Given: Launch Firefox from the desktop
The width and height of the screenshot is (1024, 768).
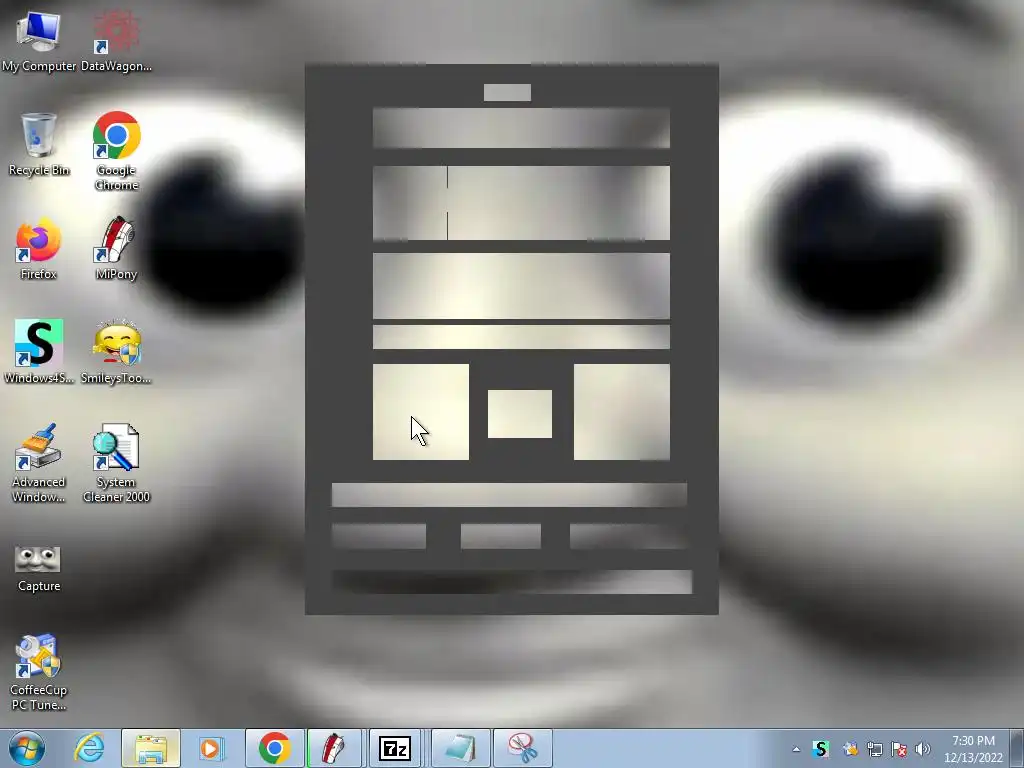Looking at the screenshot, I should point(39,249).
